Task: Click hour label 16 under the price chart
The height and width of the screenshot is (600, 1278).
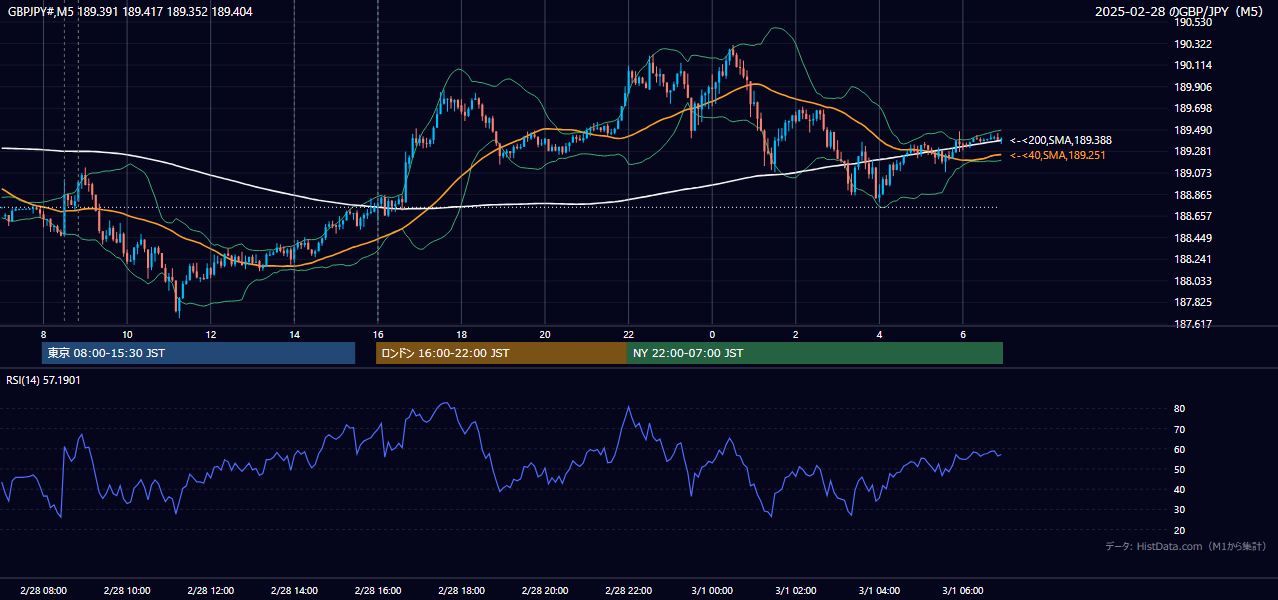Action: [x=377, y=335]
